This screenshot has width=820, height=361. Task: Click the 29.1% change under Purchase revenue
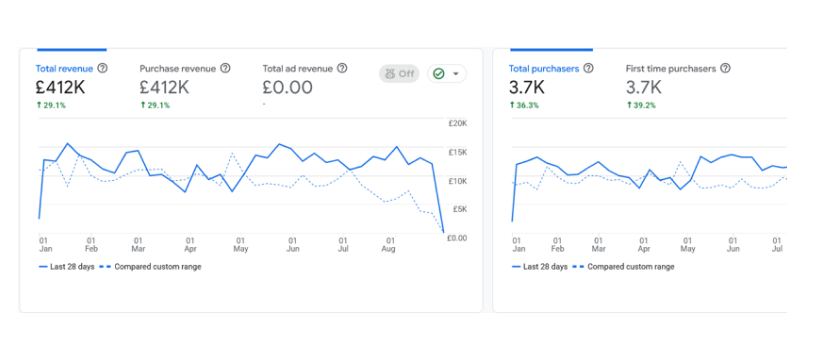coord(155,105)
